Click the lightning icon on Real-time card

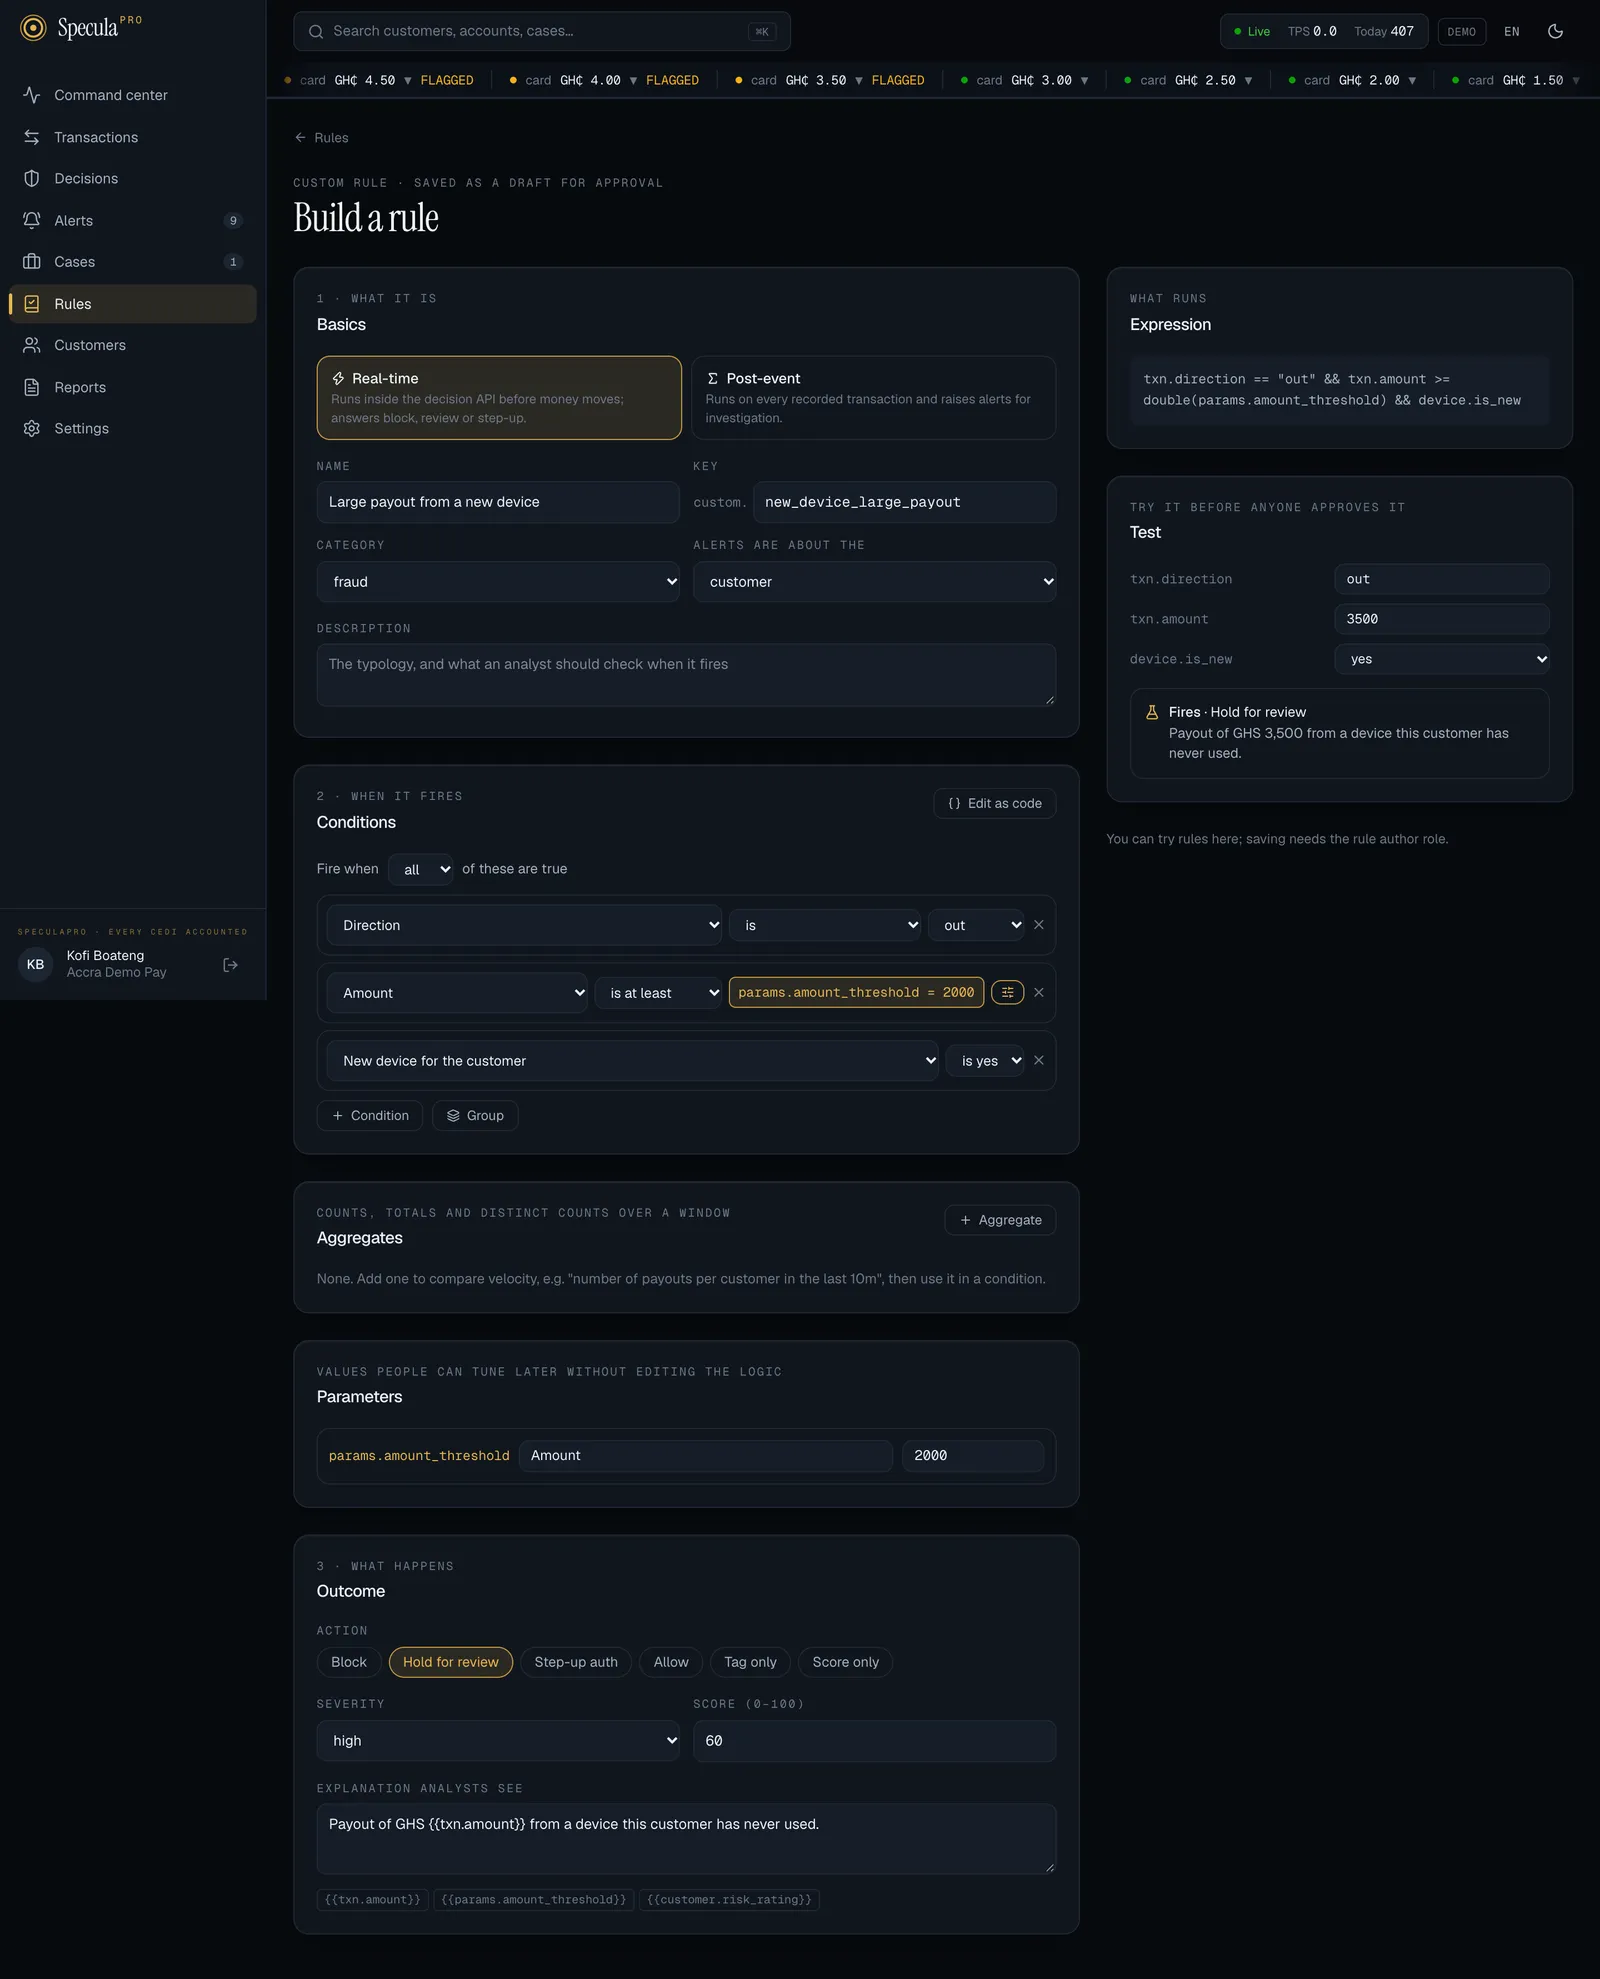(x=338, y=379)
